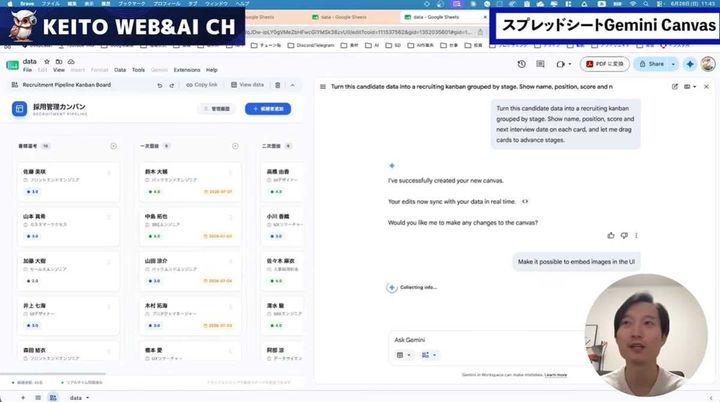This screenshot has width=720, height=402.
Task: Click the Make it possible to embed images message
Action: coord(576,262)
